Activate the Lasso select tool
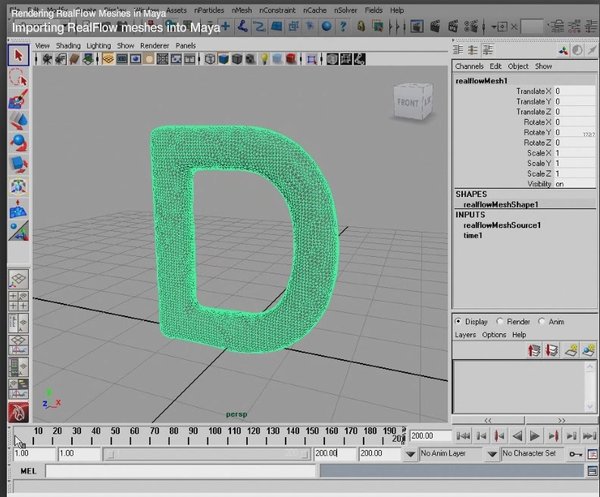This screenshot has height=497, width=600. pyautogui.click(x=18, y=77)
